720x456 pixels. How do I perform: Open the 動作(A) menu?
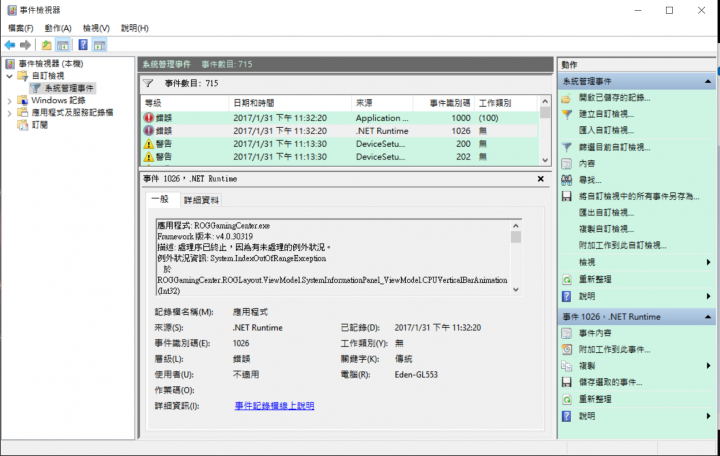click(x=58, y=28)
